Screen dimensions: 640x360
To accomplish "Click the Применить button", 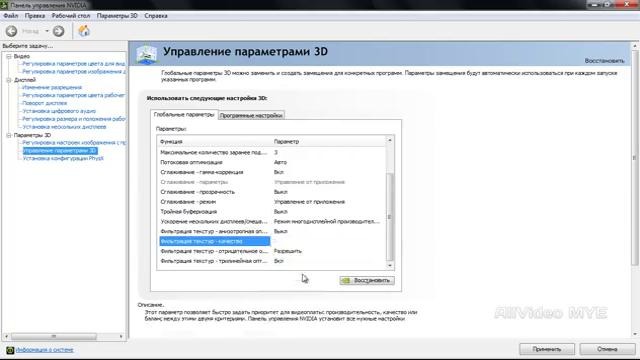I will click(x=547, y=349).
